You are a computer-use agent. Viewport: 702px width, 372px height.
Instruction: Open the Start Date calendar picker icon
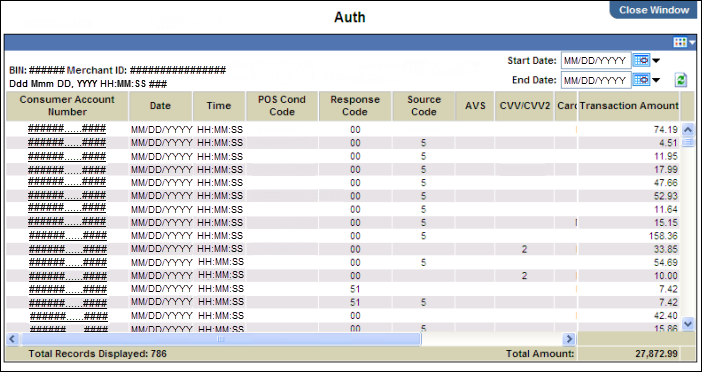tap(641, 60)
